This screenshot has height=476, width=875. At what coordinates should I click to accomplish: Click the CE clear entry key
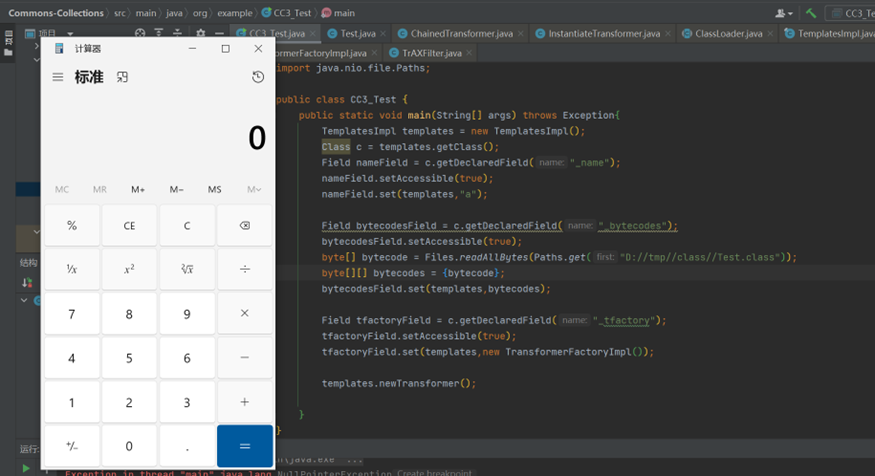[x=129, y=225]
